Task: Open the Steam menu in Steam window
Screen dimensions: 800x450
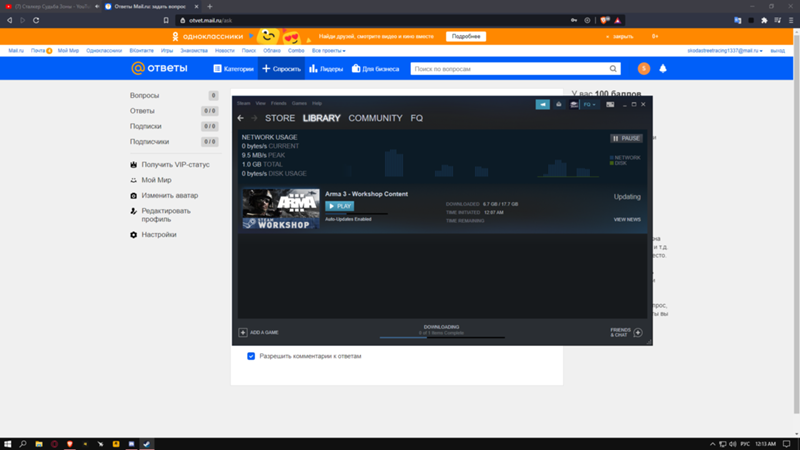Action: (x=243, y=103)
